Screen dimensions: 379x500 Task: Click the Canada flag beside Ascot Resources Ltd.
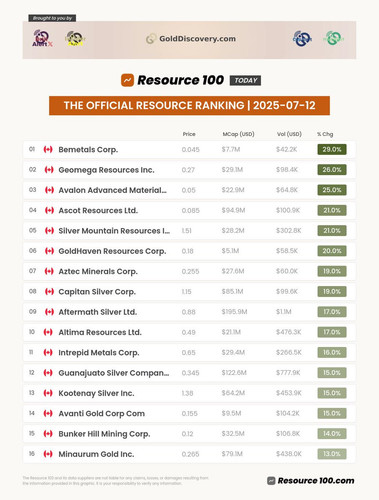49,210
